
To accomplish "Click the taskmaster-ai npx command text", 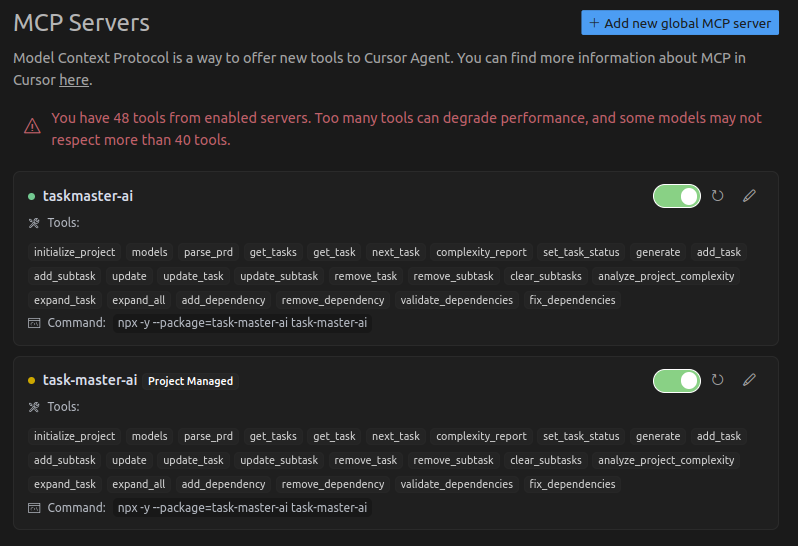I will tap(242, 323).
